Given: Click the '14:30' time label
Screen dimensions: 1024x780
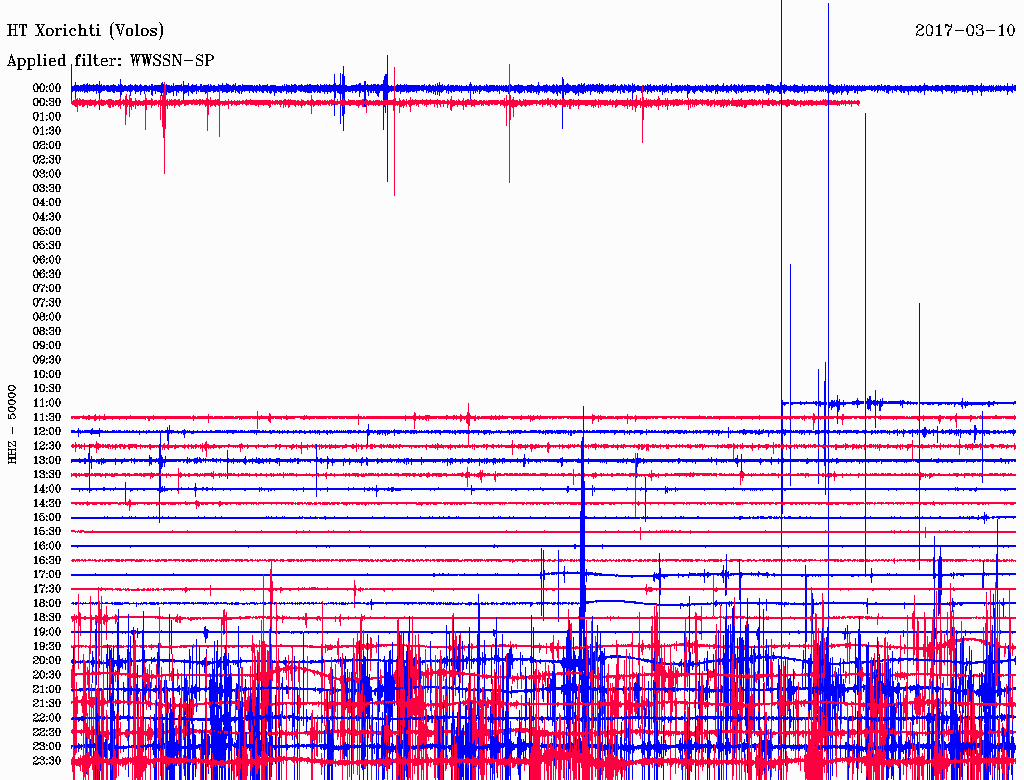Looking at the screenshot, I should (47, 503).
